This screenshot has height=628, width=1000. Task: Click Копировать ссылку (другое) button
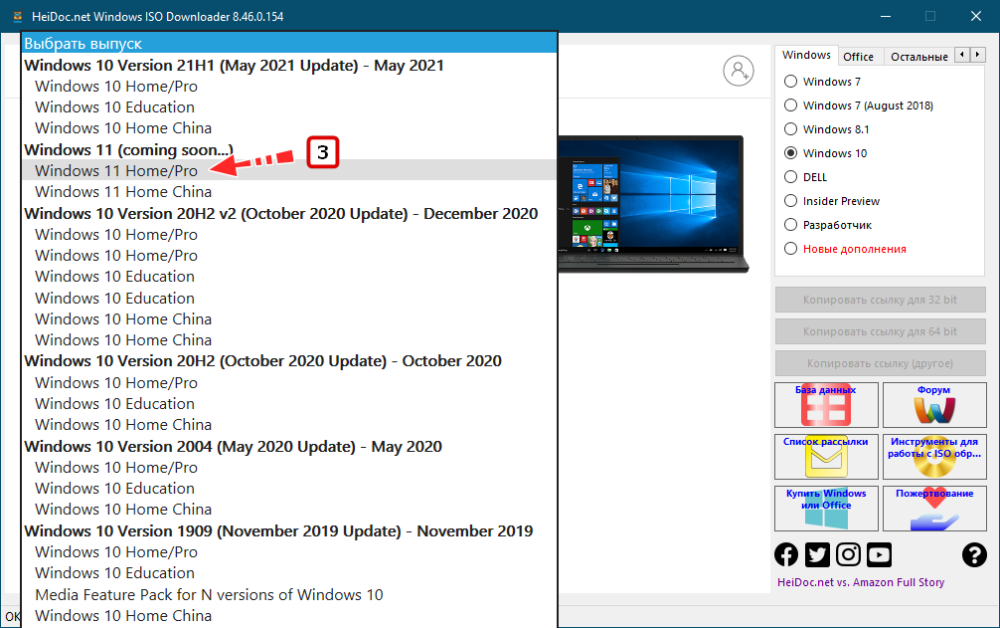[x=880, y=363]
